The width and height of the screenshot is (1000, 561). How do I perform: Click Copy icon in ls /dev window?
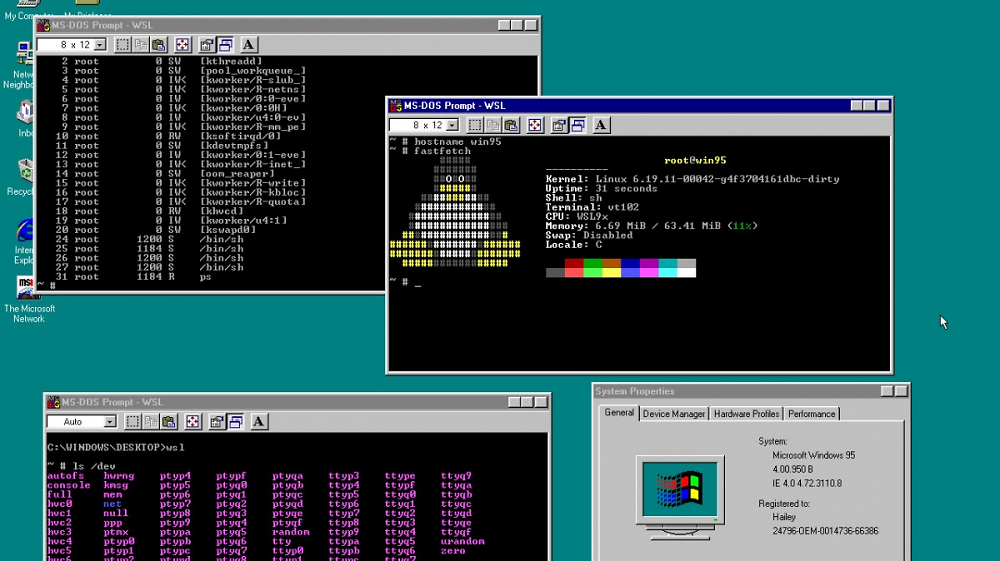pos(151,421)
